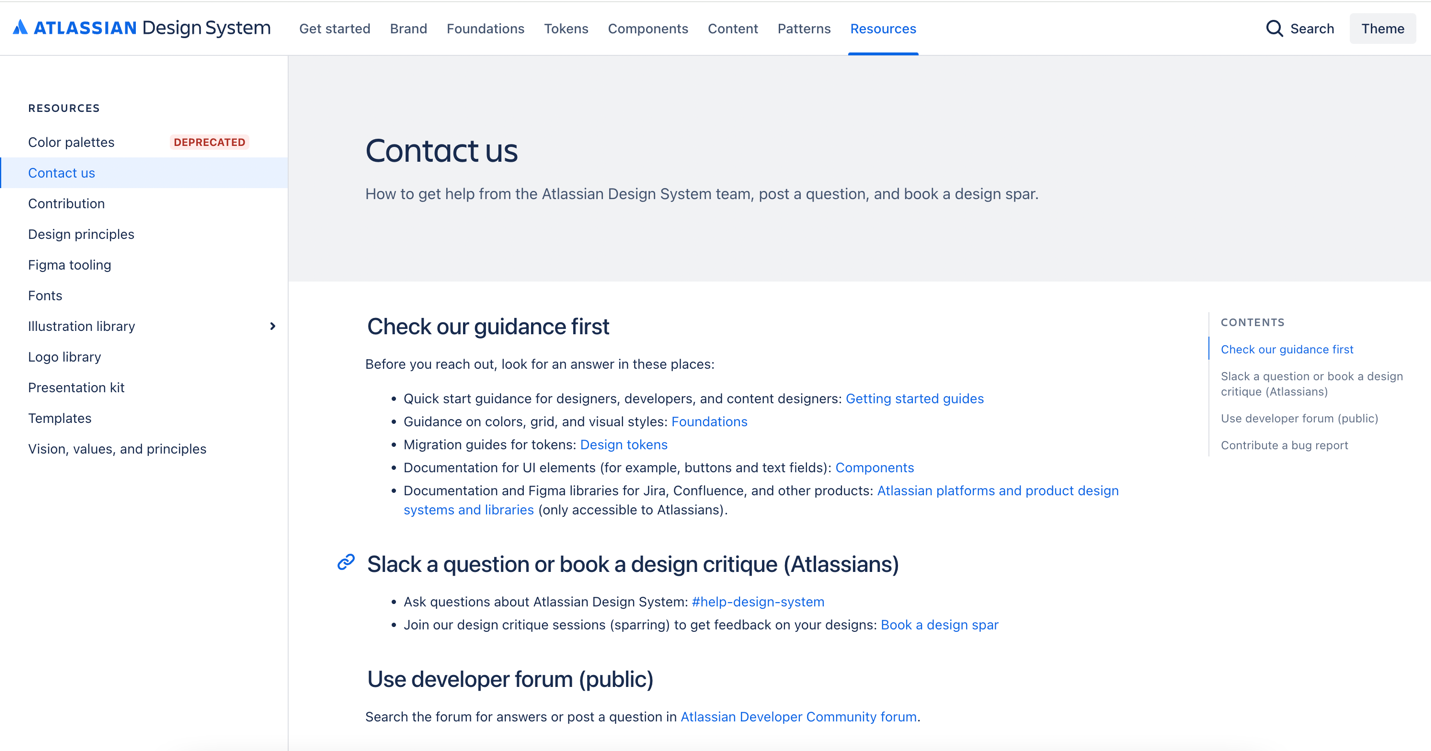
Task: Open the Search magnifier icon
Action: tap(1274, 29)
